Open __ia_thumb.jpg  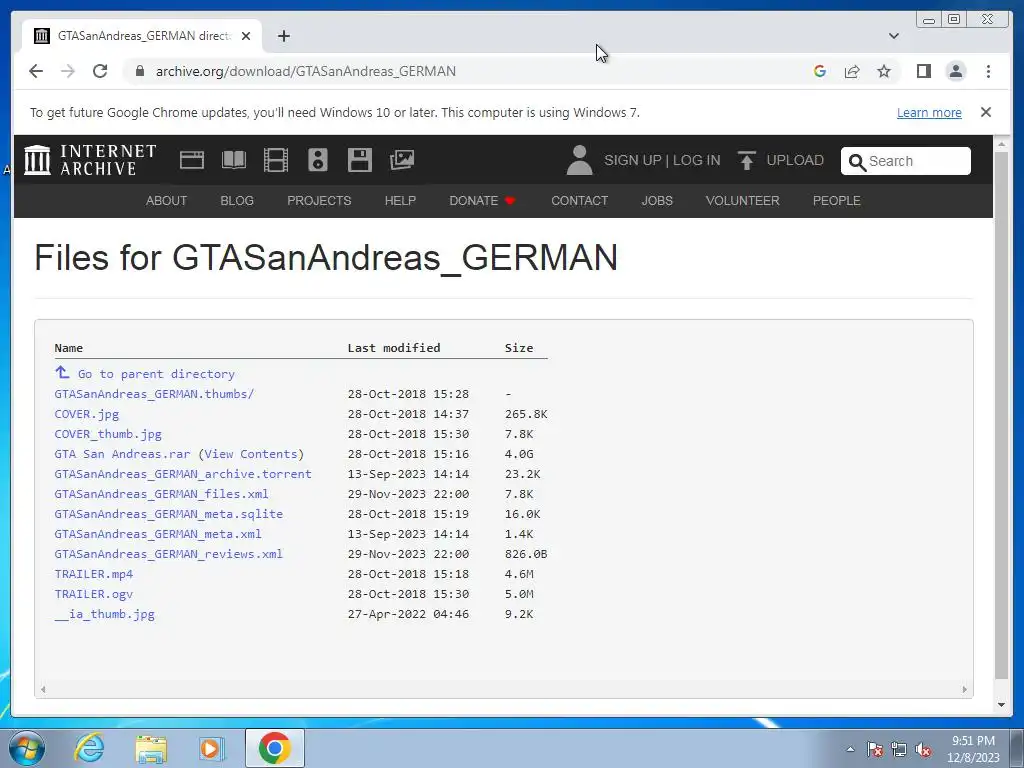(x=104, y=614)
